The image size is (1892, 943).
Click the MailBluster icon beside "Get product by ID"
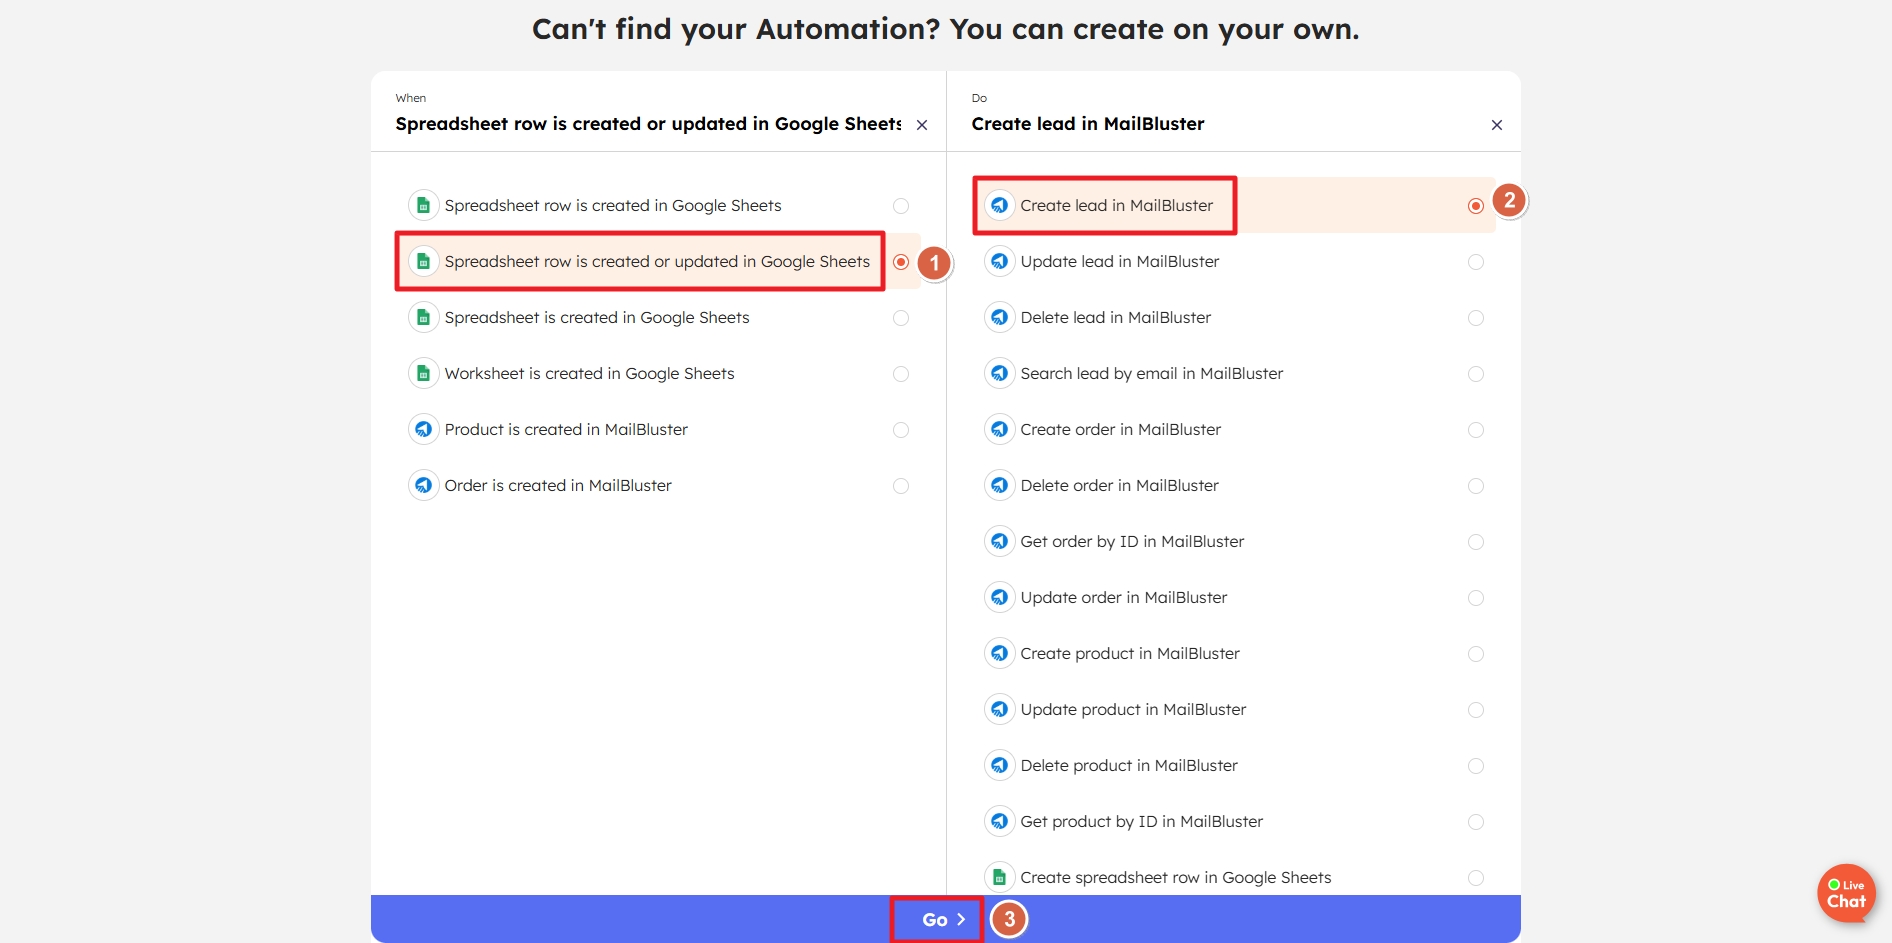(999, 821)
